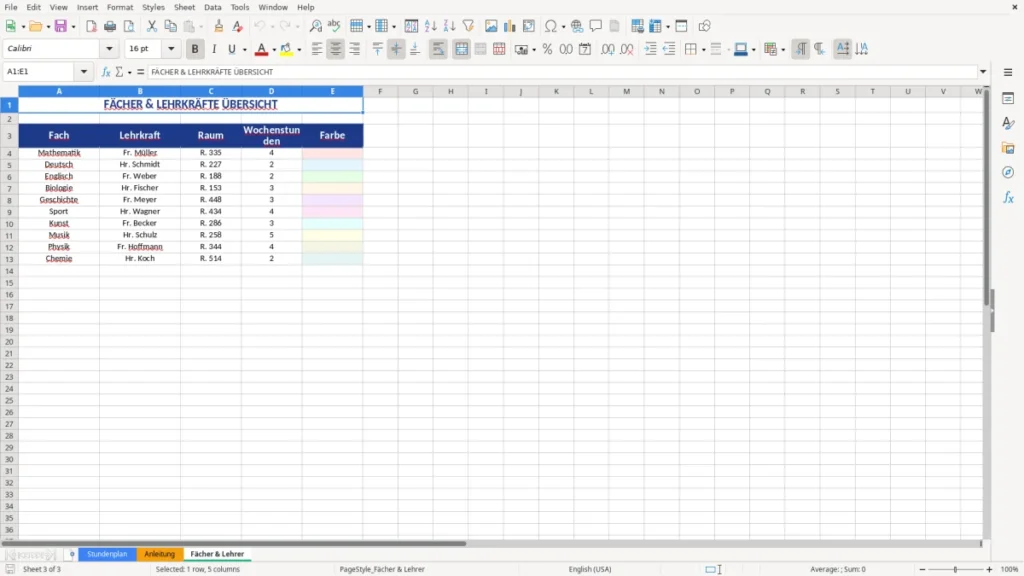Open the Function Wizard next to the Name Box
Image resolution: width=1024 pixels, height=576 pixels.
pyautogui.click(x=106, y=72)
